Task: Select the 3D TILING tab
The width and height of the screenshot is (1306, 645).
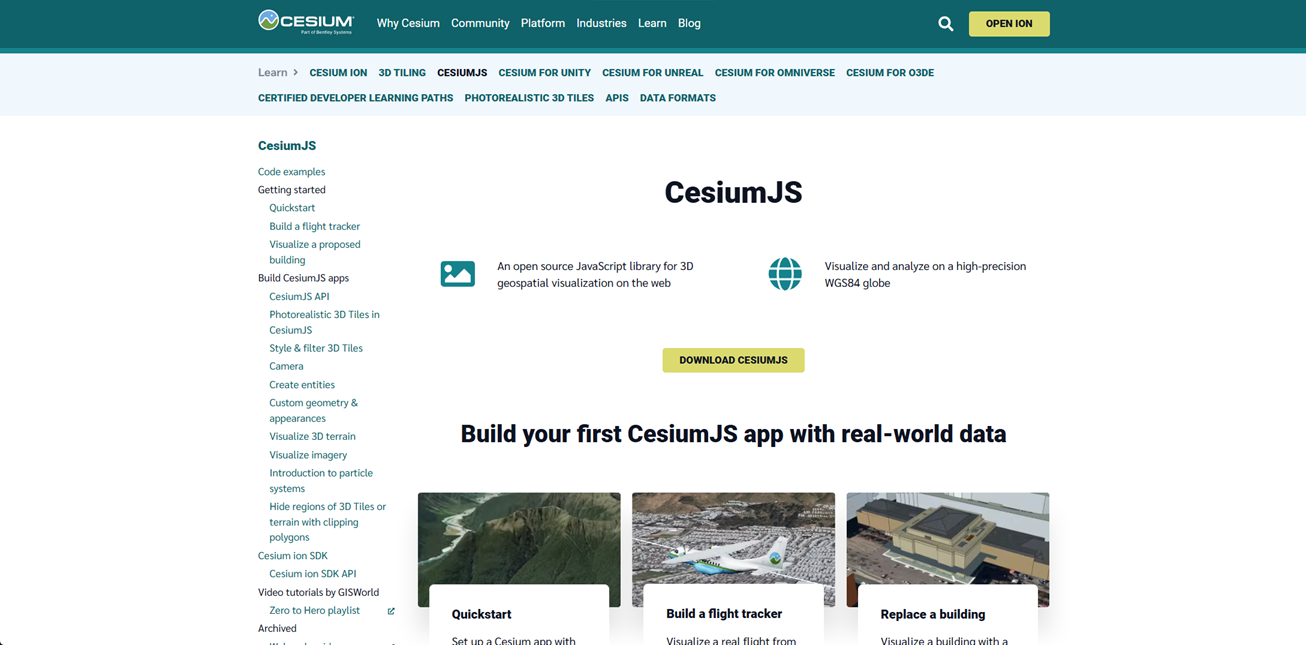Action: [x=402, y=73]
